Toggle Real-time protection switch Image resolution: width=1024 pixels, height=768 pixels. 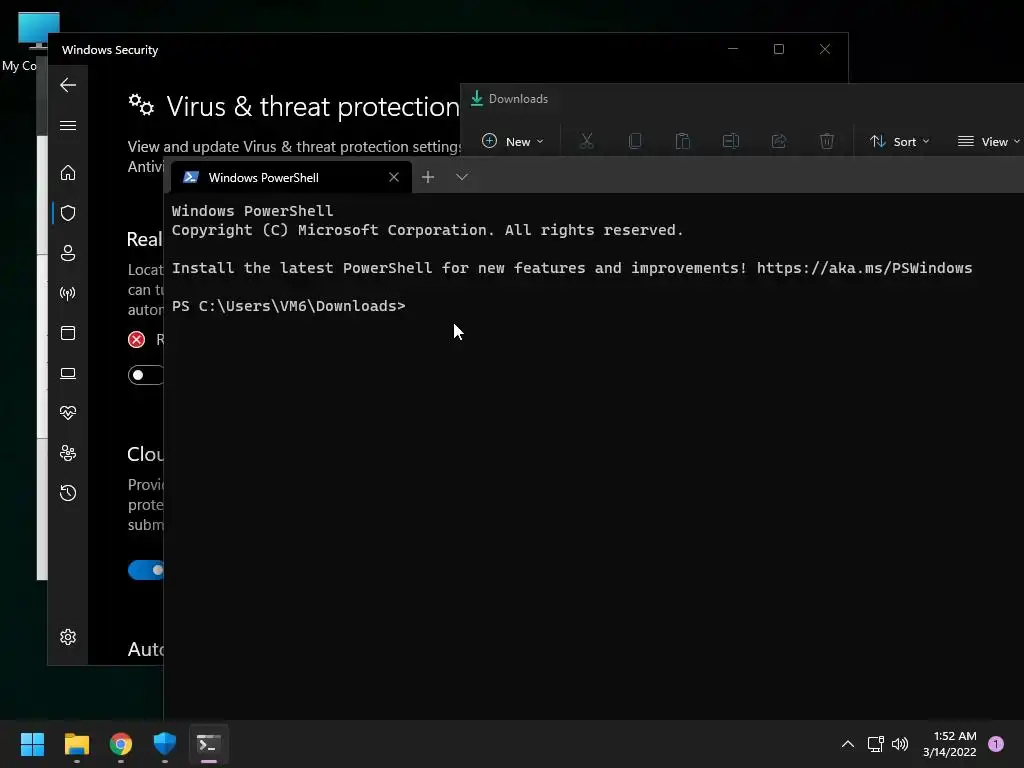pyautogui.click(x=146, y=375)
